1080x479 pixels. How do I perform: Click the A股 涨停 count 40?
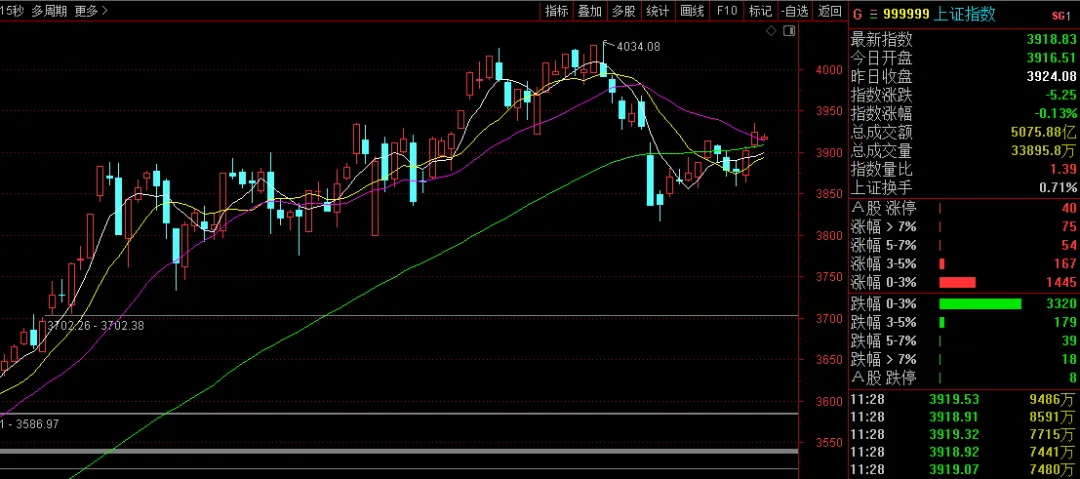point(1068,208)
